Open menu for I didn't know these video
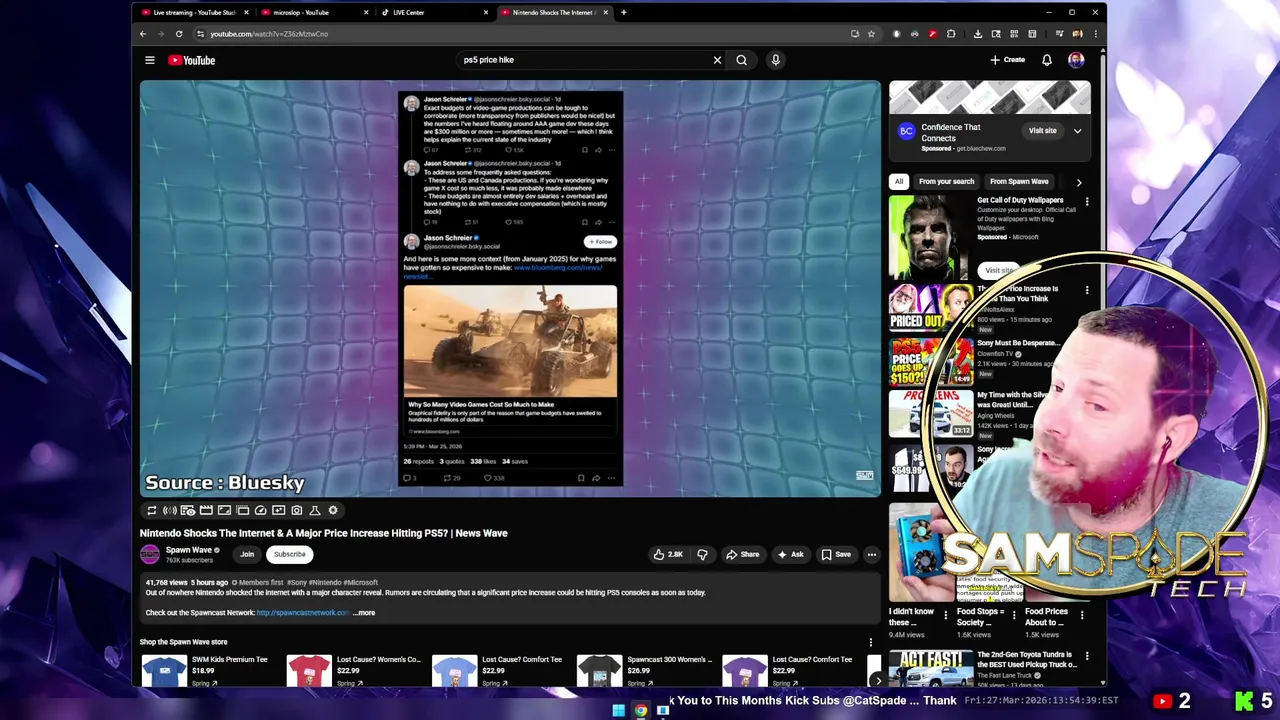The image size is (1280, 720). [945, 615]
